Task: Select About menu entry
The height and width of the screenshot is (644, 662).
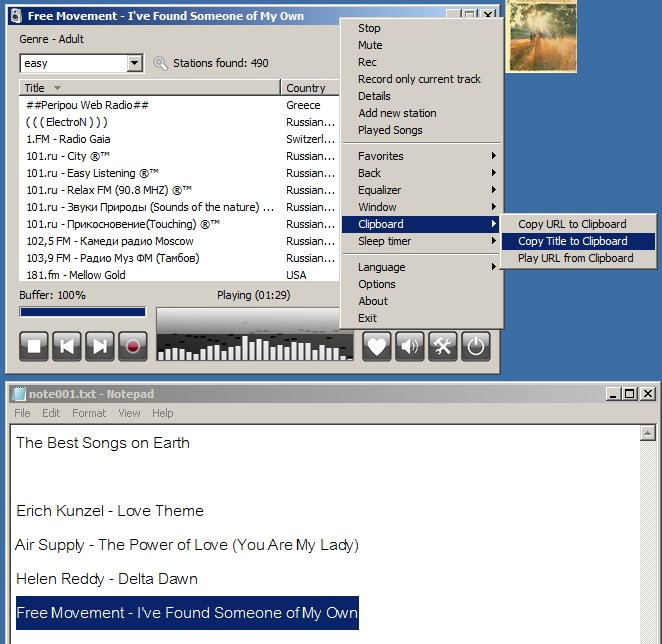Action: click(x=421, y=301)
